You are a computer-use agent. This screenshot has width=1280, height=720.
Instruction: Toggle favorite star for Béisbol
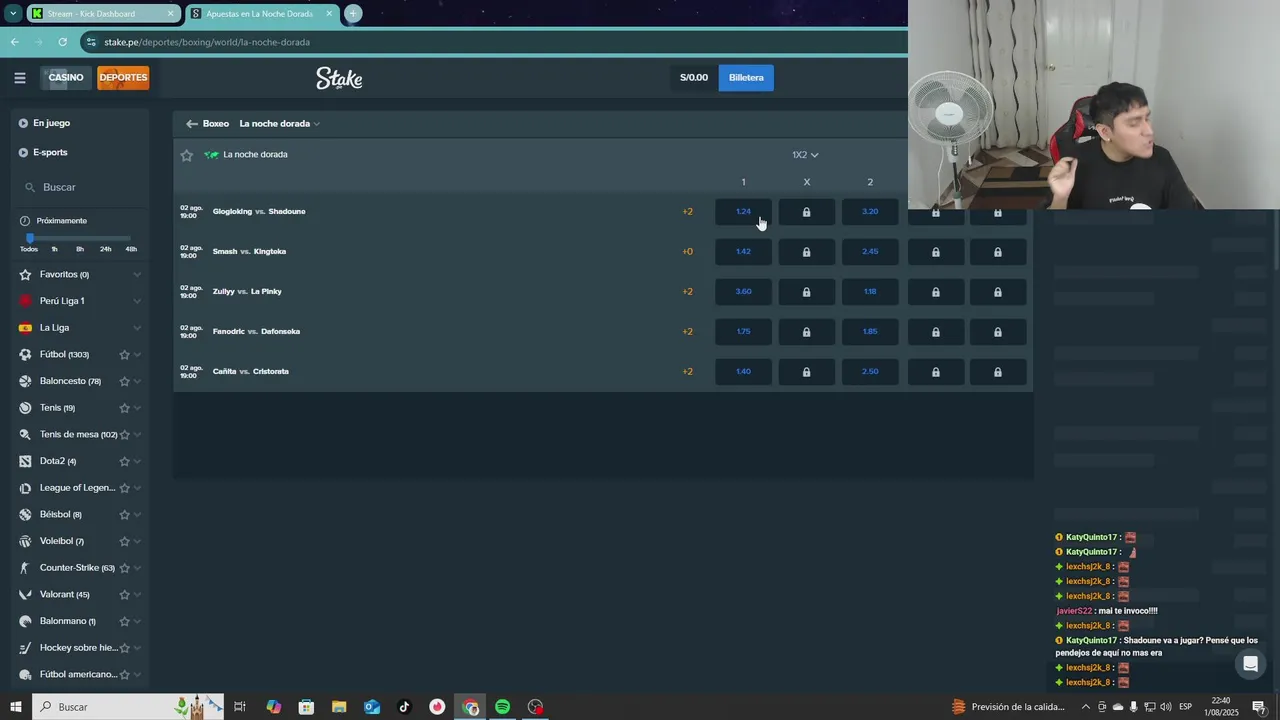pyautogui.click(x=125, y=514)
